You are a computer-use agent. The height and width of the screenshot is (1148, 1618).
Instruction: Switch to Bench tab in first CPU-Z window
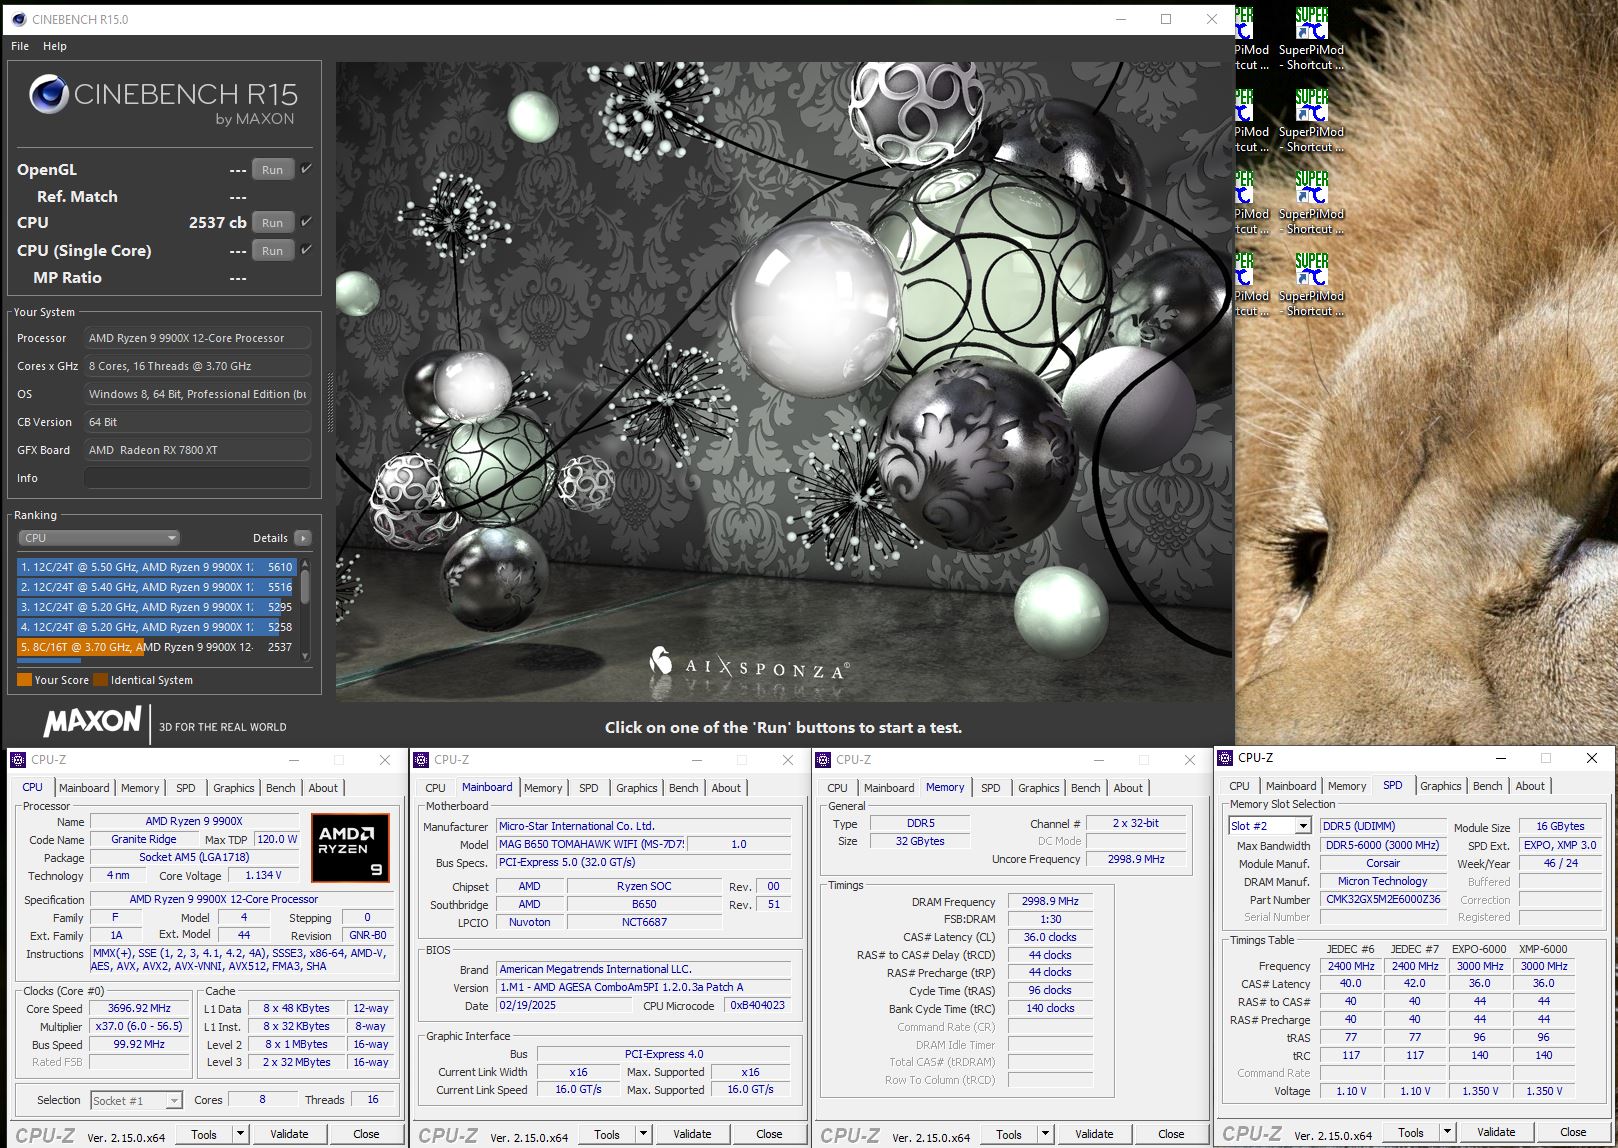click(281, 788)
